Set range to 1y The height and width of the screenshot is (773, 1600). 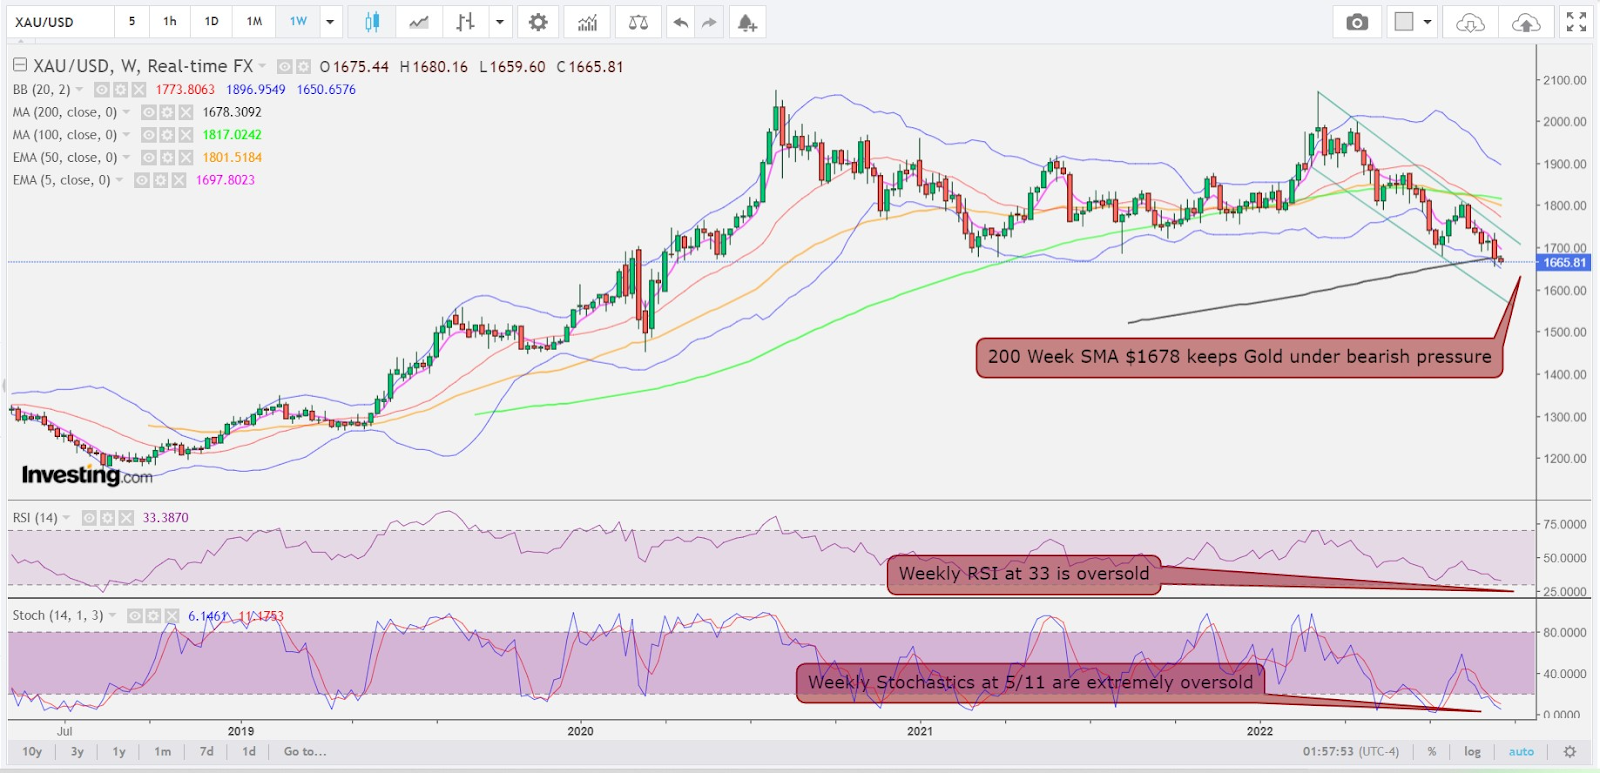119,751
